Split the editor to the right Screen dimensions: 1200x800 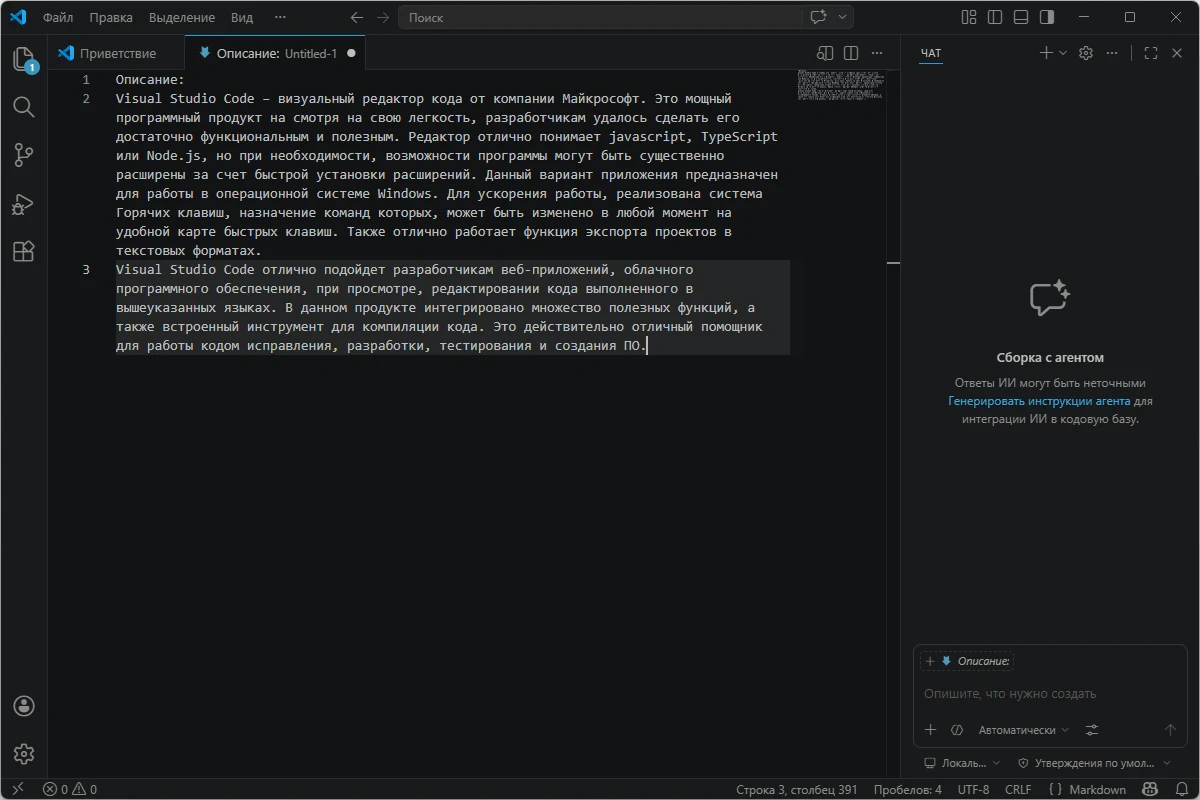pos(851,53)
